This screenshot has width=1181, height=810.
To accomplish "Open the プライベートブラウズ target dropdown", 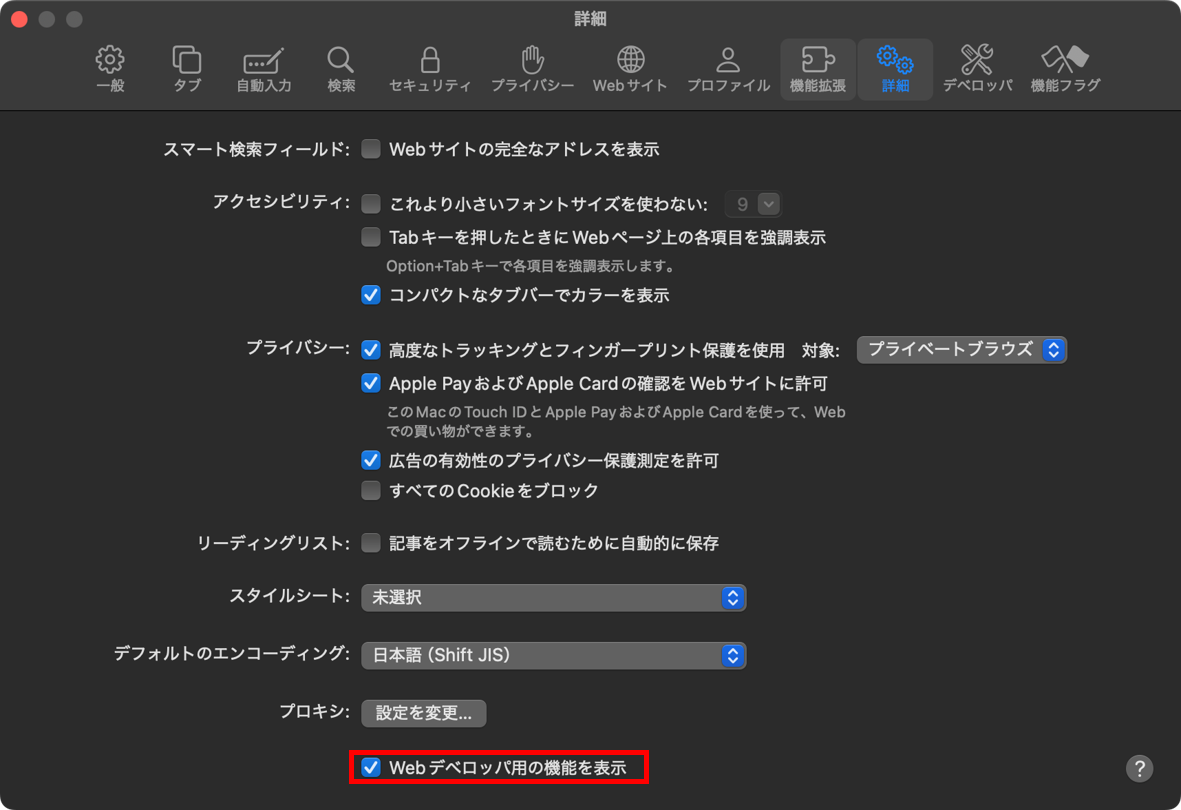I will point(962,350).
